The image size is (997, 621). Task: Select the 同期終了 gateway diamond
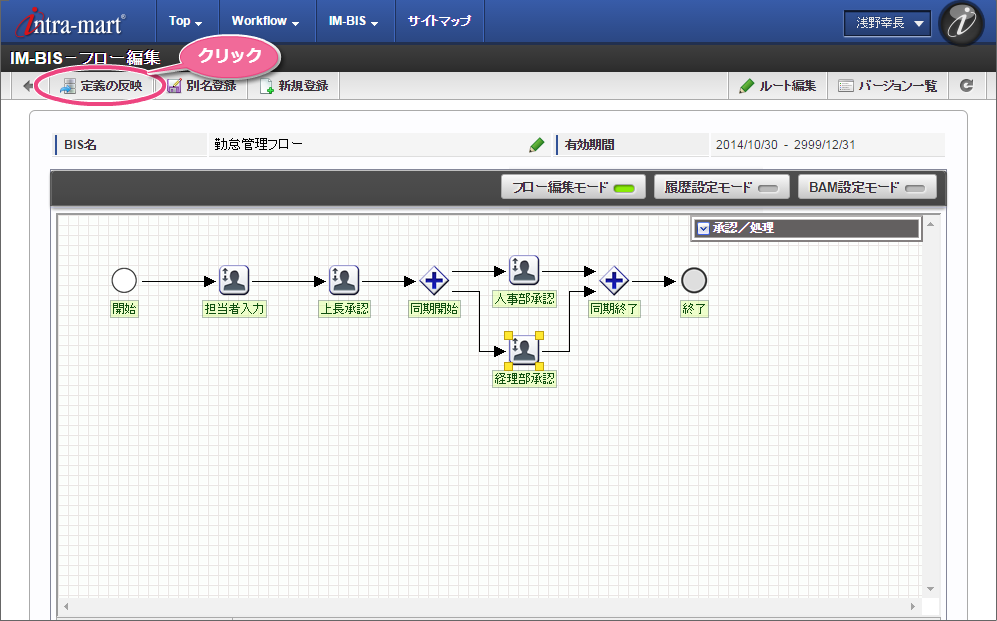tap(614, 280)
